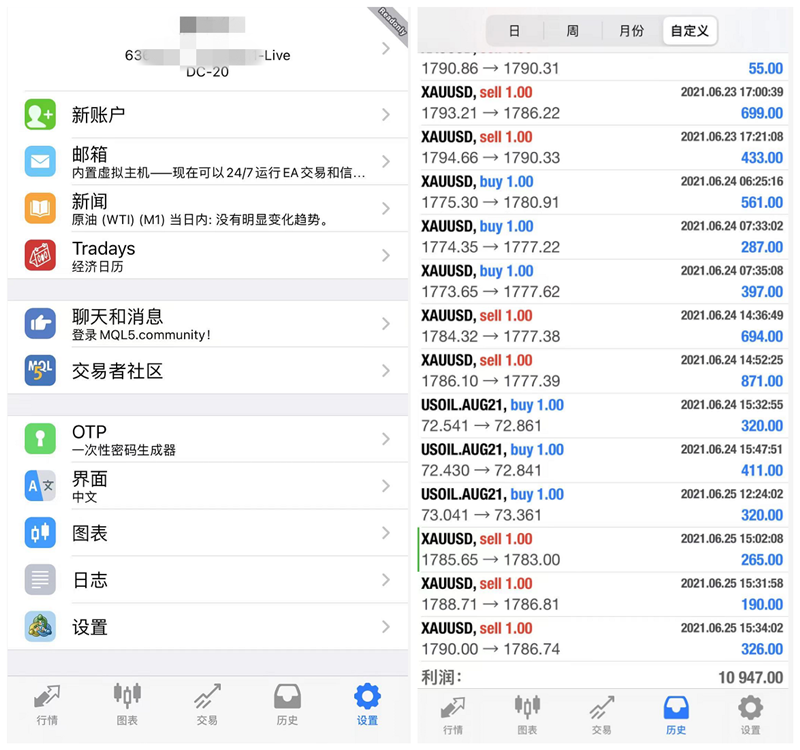Viewport: 800px width, 750px height.
Task: Open the 日志 journal entry
Action: point(208,580)
